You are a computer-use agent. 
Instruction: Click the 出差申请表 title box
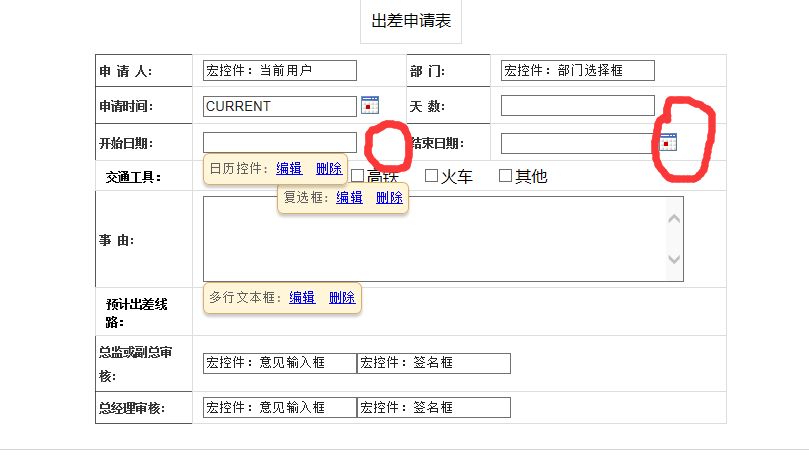[411, 21]
